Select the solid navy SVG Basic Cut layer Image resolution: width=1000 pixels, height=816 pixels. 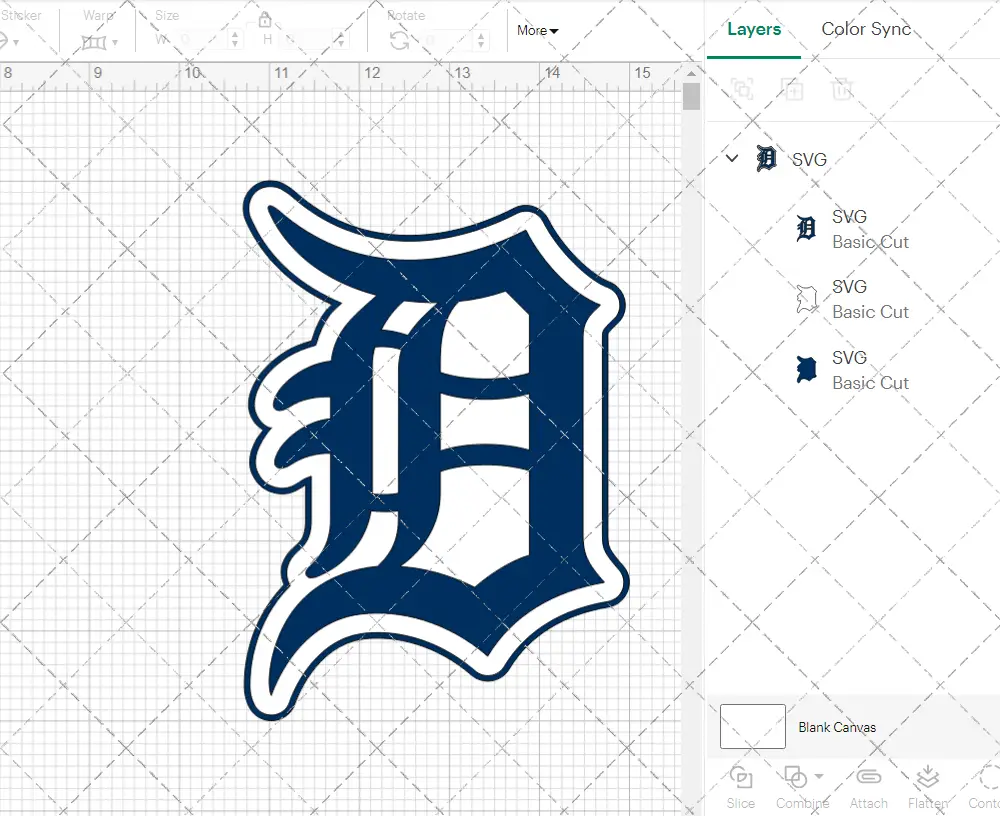(855, 370)
